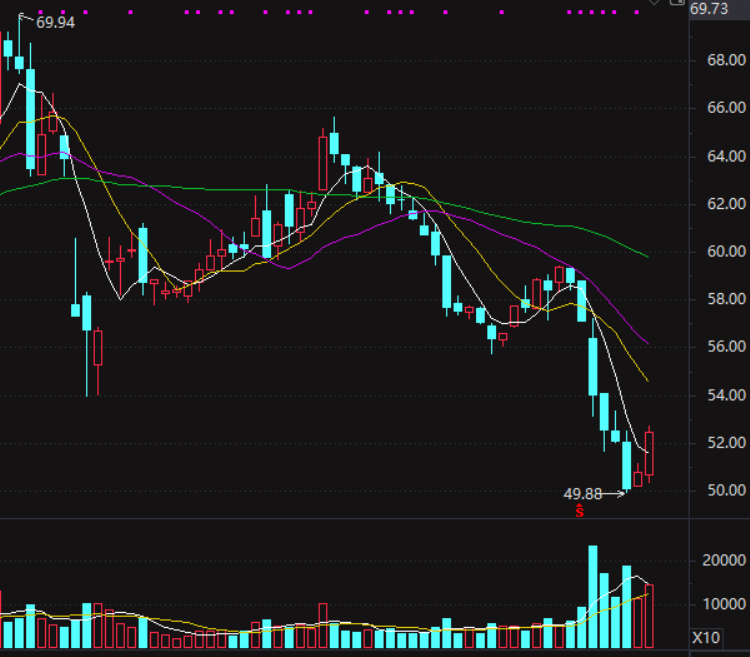Click the 69.73 value atop the price axis
Viewport: 750px width, 657px height.
(709, 9)
